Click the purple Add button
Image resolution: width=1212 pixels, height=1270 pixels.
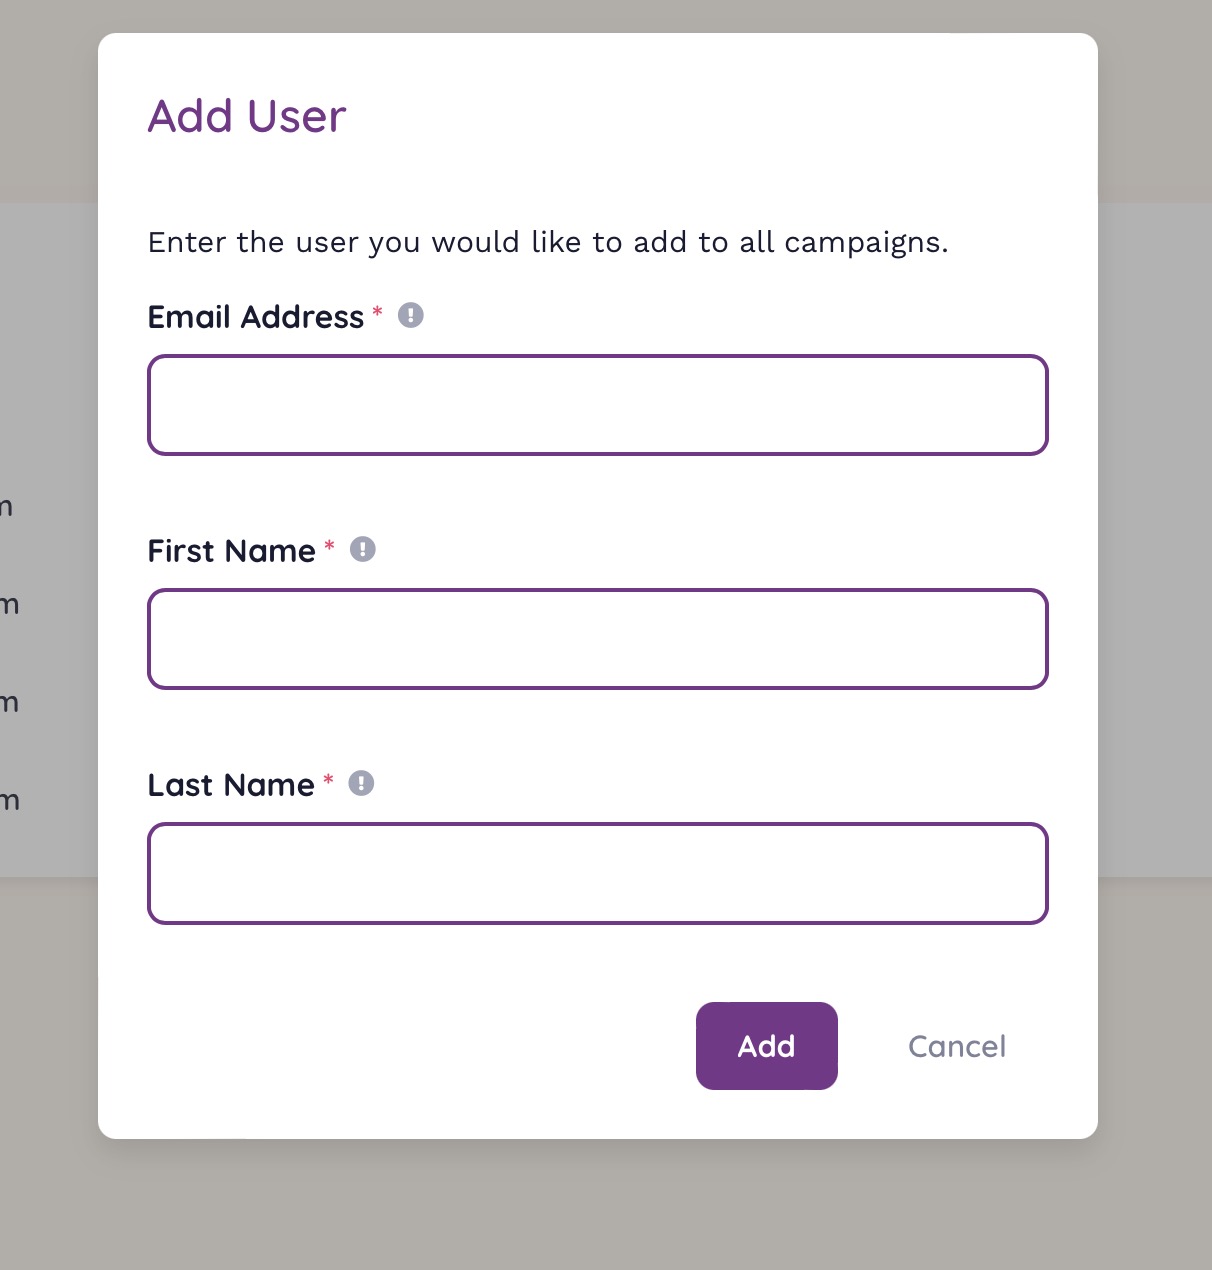pyautogui.click(x=767, y=1046)
